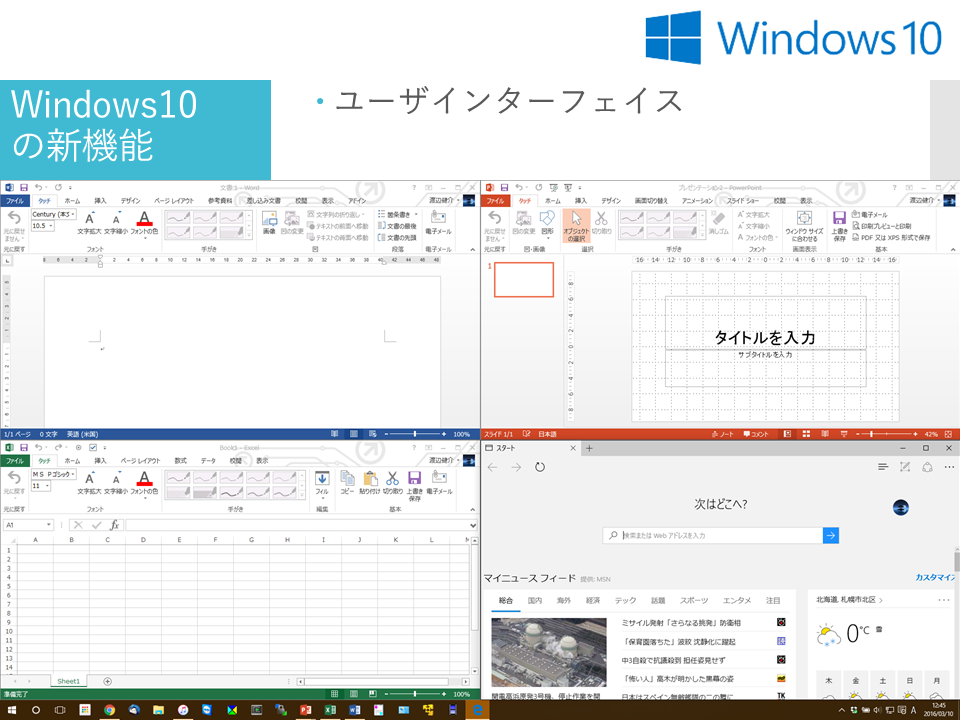Open the ホーム tab in Word
Viewport: 960px width, 720px height.
72,201
